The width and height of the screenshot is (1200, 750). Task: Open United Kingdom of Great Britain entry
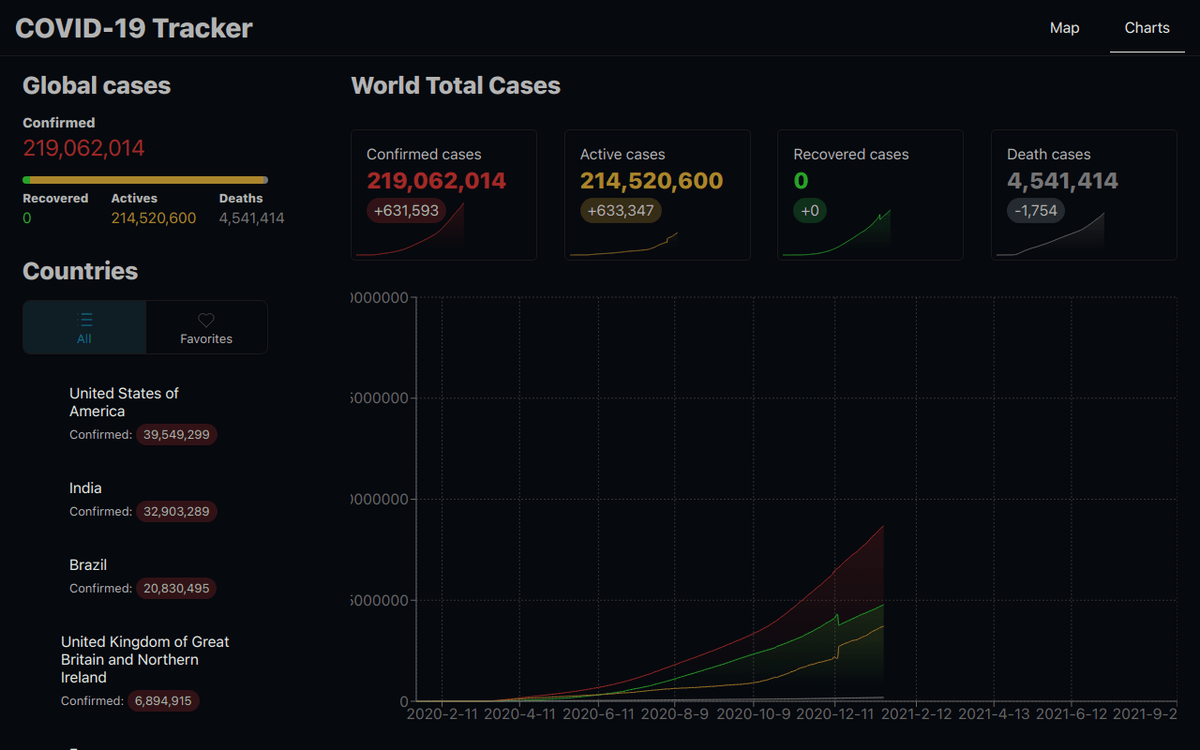click(145, 659)
